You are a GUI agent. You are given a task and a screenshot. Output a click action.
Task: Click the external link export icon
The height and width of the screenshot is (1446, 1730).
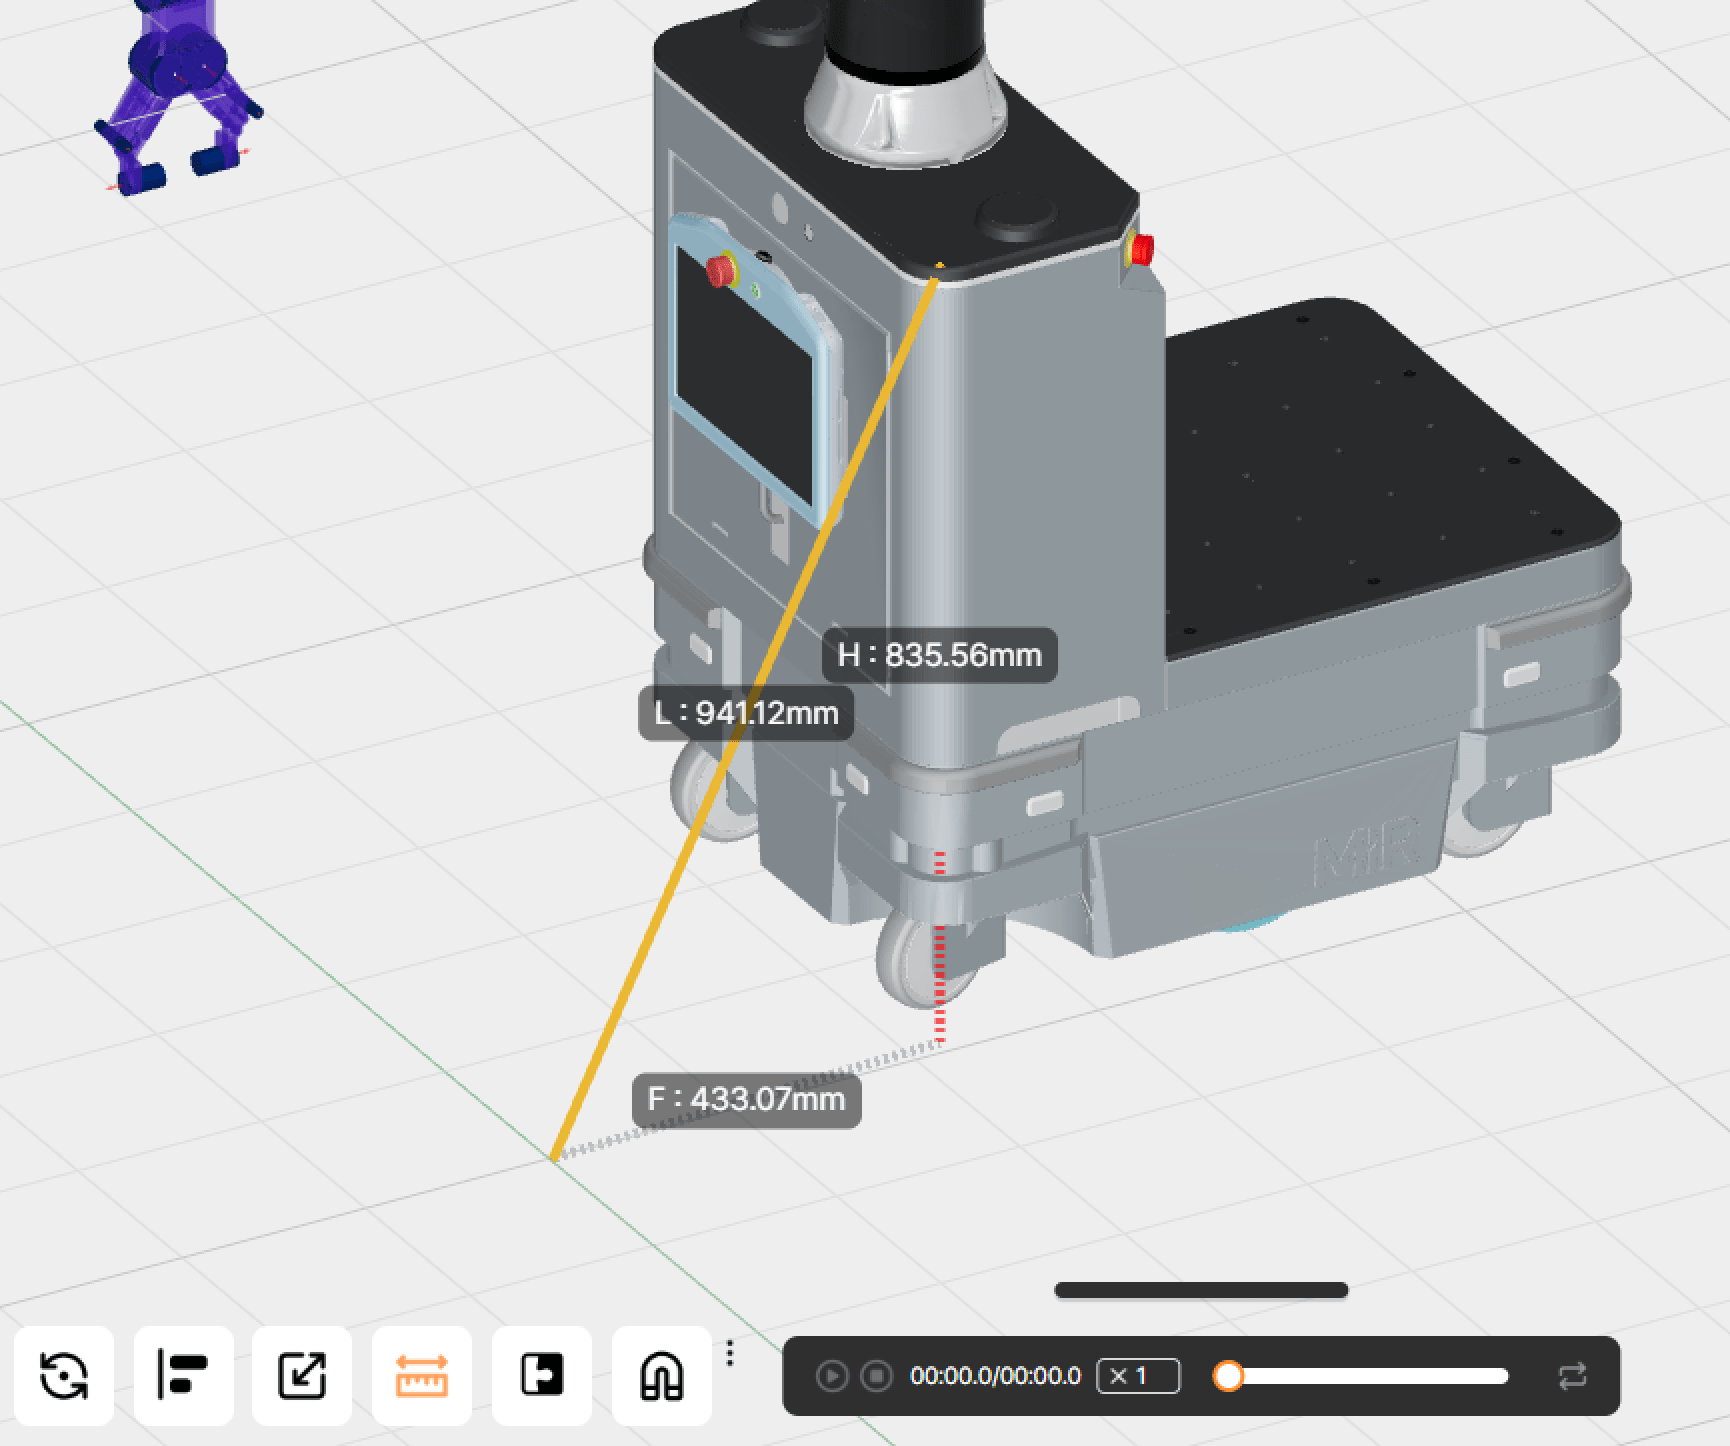pyautogui.click(x=302, y=1375)
